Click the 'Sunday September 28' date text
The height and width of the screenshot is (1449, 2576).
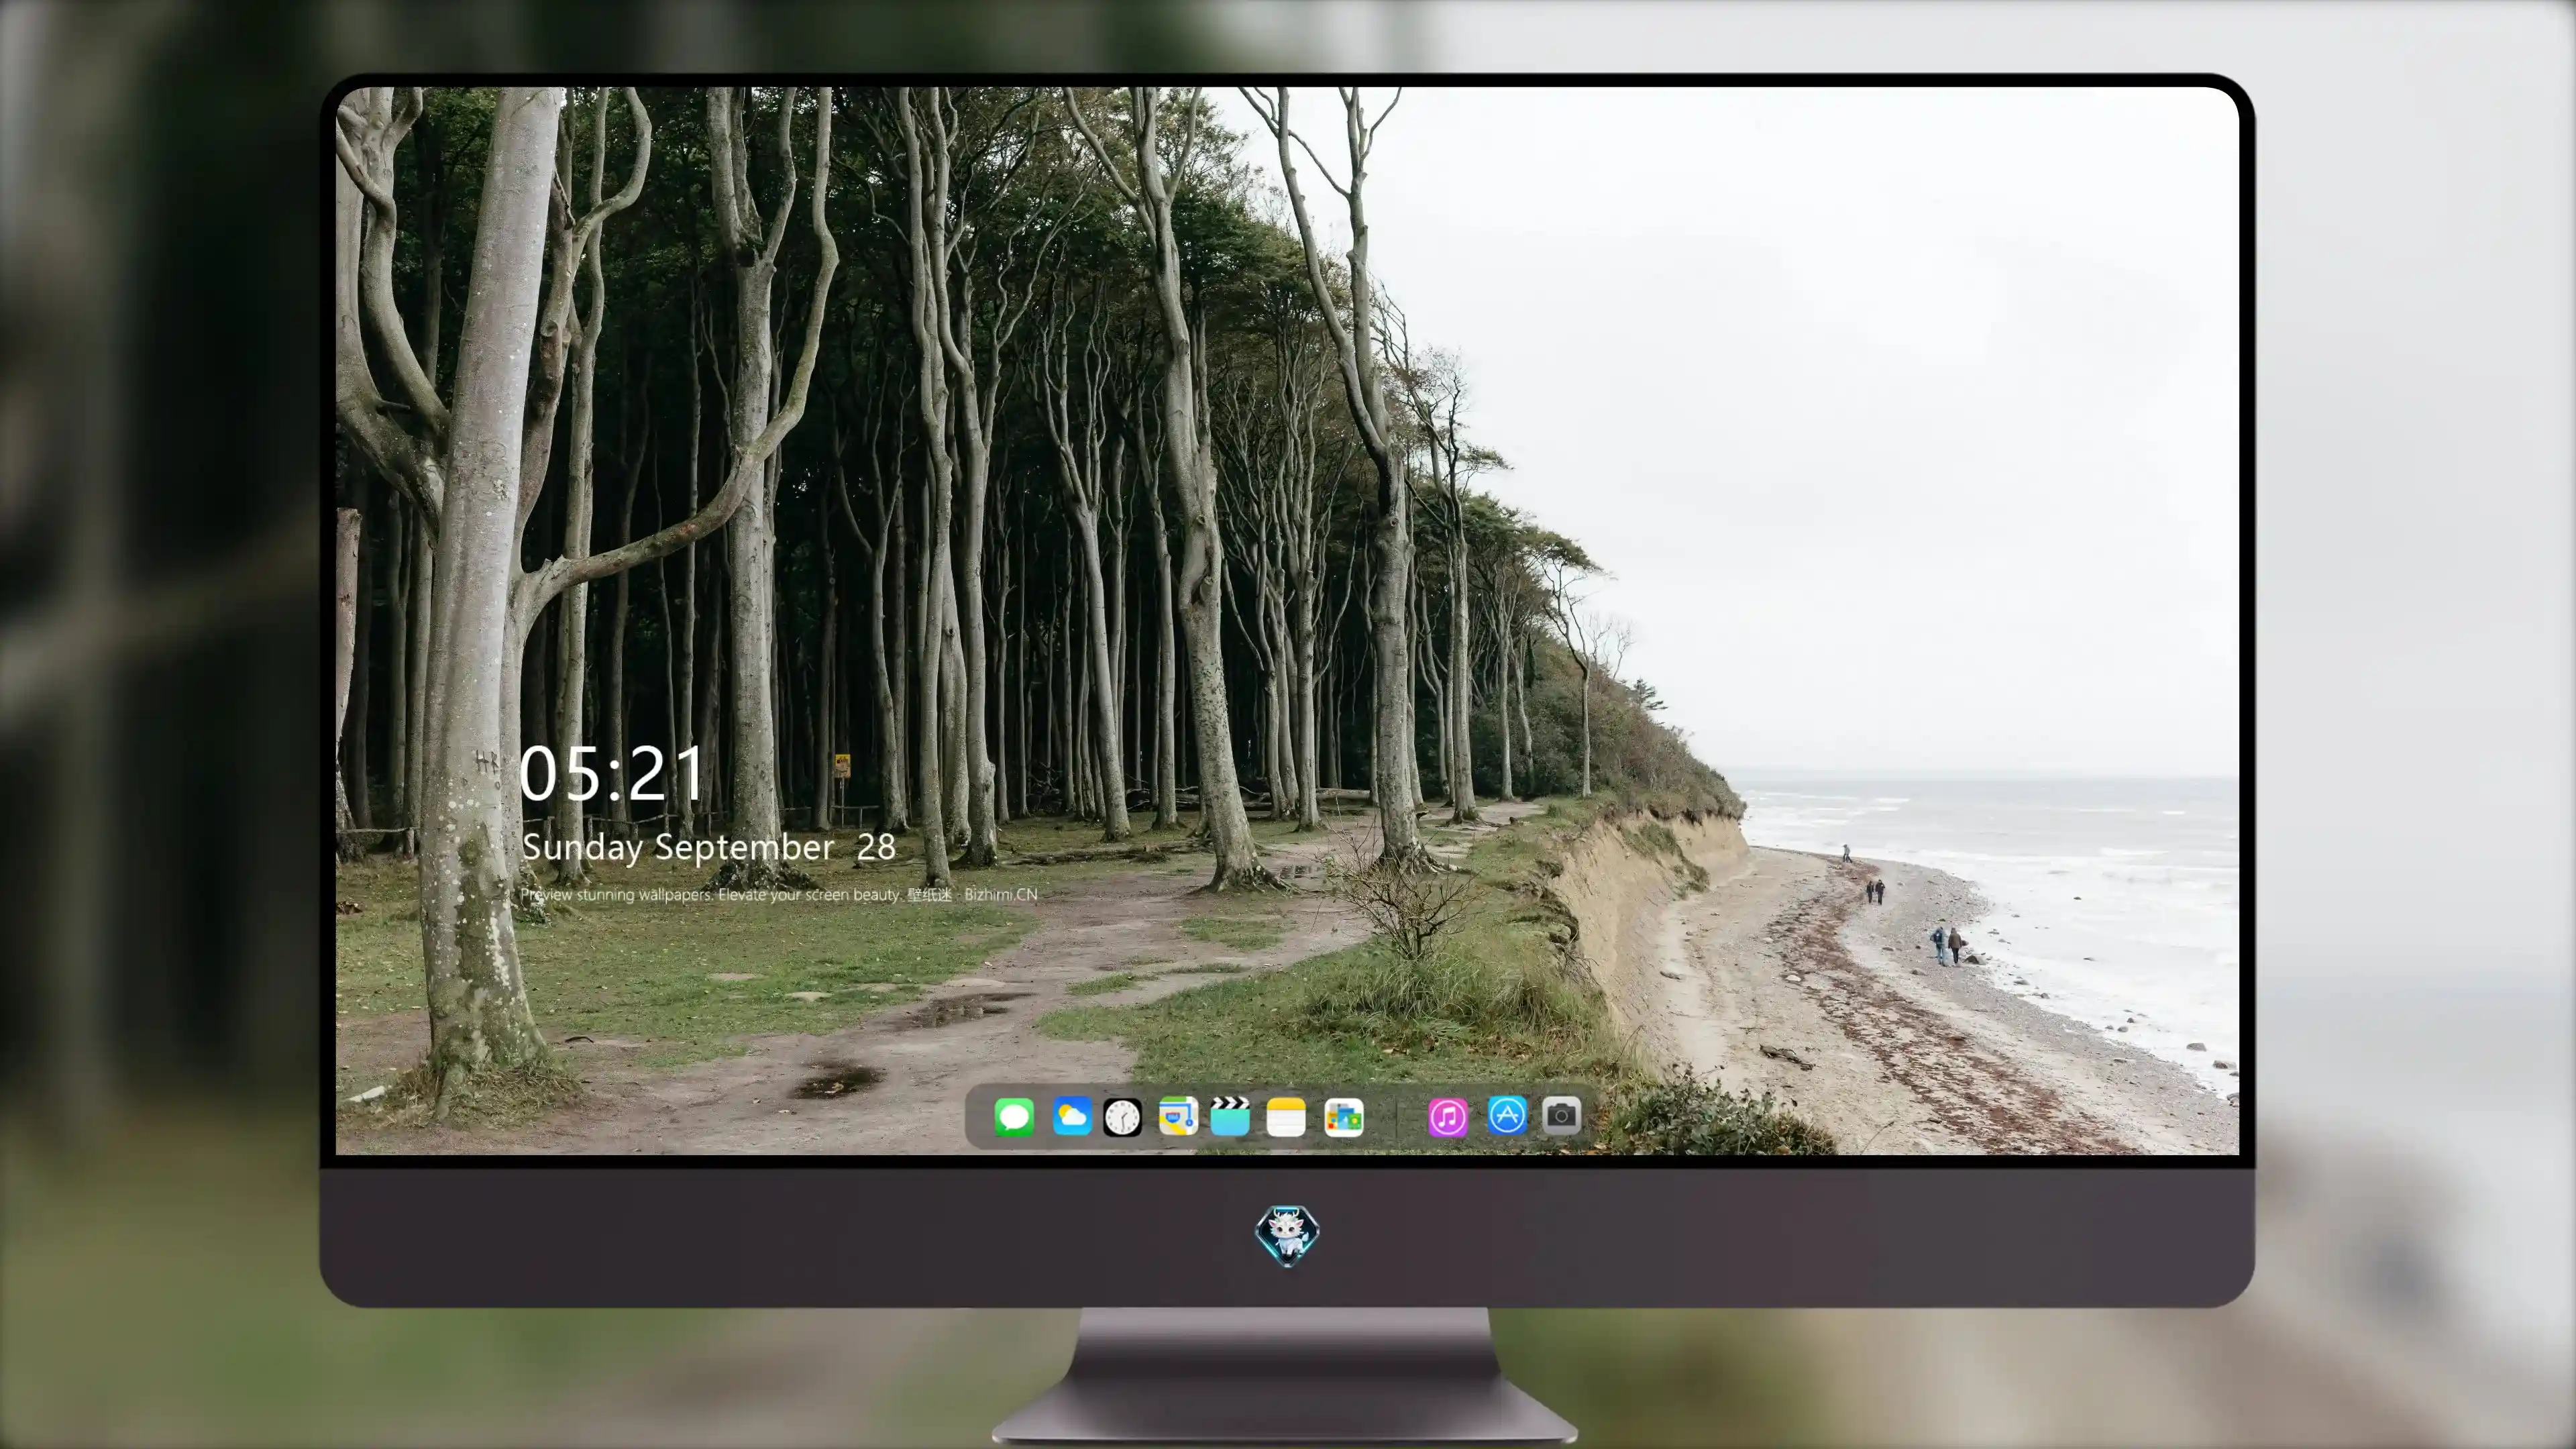[x=709, y=847]
